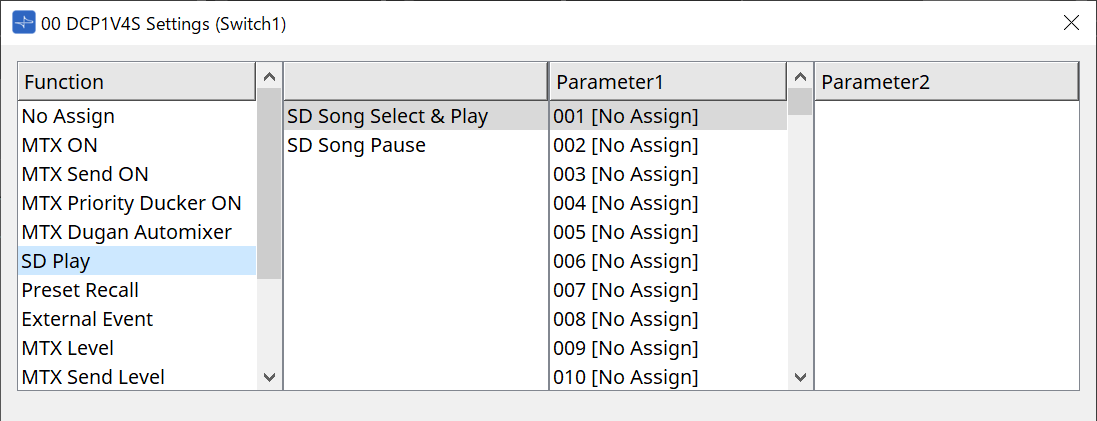Select External Event function
The image size is (1097, 421).
pyautogui.click(x=88, y=319)
